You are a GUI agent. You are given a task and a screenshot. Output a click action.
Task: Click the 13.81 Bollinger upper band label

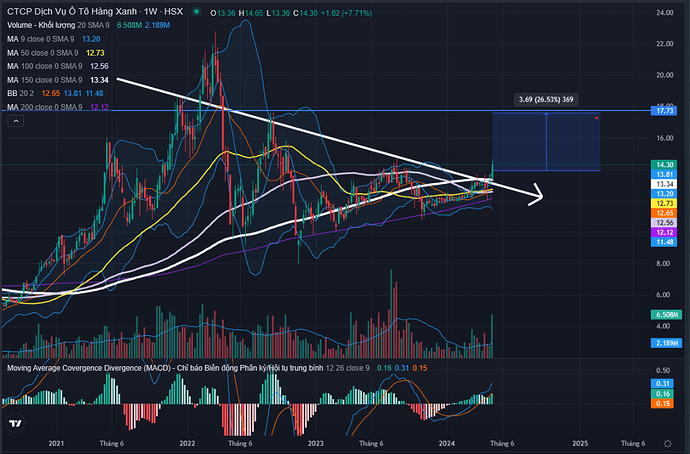coord(664,174)
